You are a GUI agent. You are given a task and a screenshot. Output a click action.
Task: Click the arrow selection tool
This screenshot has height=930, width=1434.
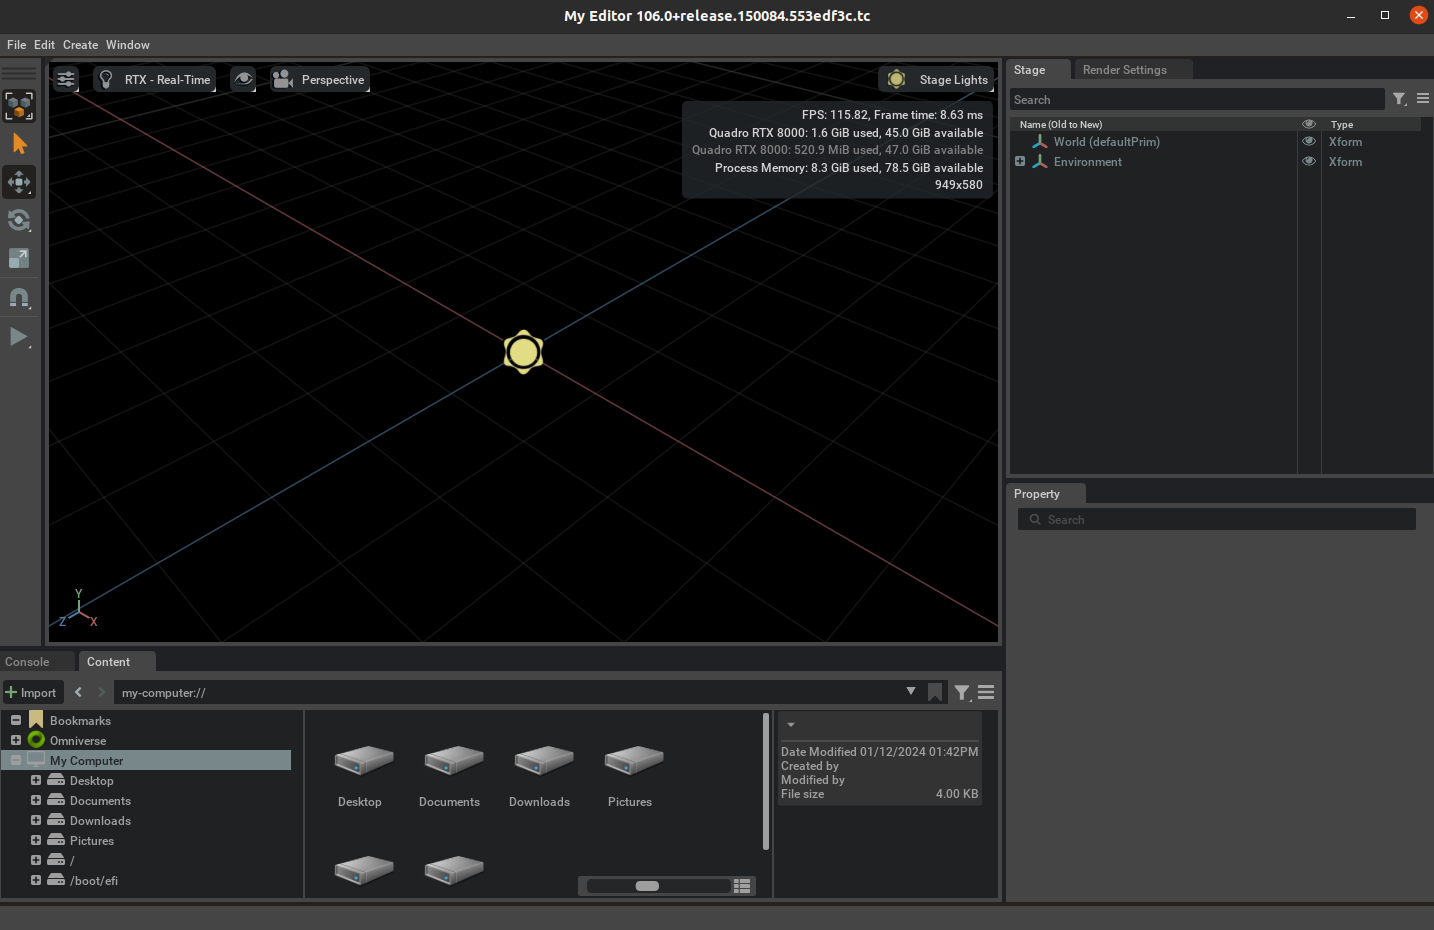(x=19, y=144)
